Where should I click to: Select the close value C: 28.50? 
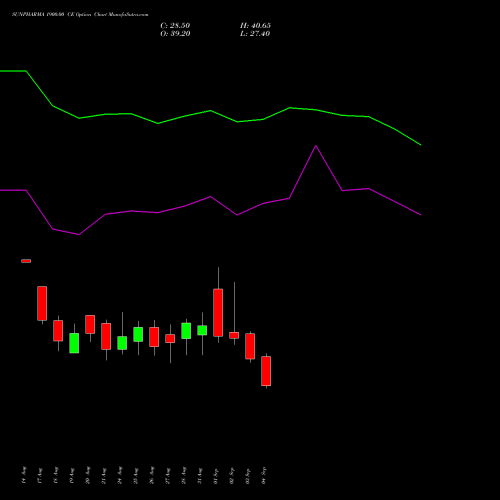(175, 26)
